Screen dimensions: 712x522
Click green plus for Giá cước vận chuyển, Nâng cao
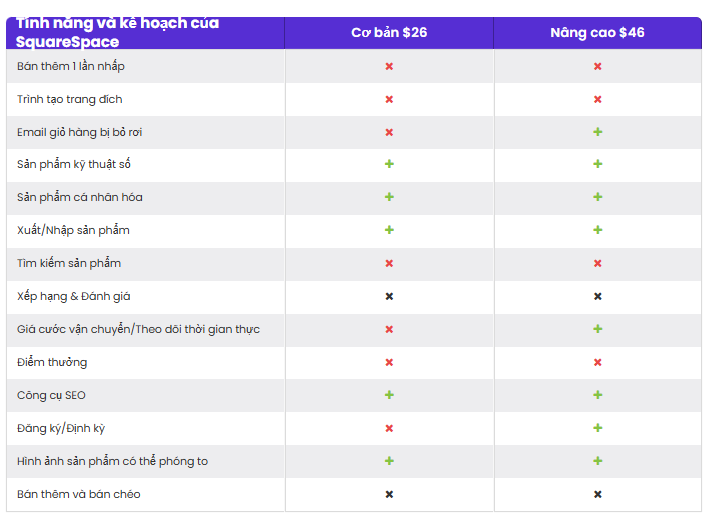pyautogui.click(x=597, y=329)
